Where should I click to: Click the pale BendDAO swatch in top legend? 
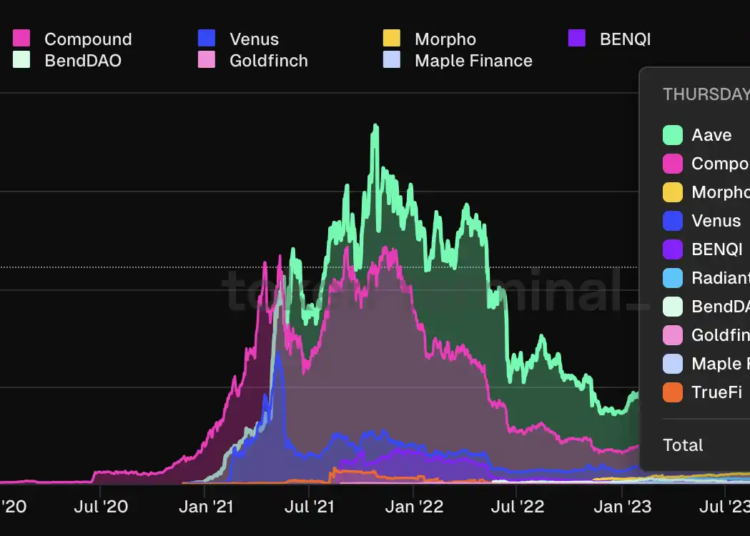21,60
